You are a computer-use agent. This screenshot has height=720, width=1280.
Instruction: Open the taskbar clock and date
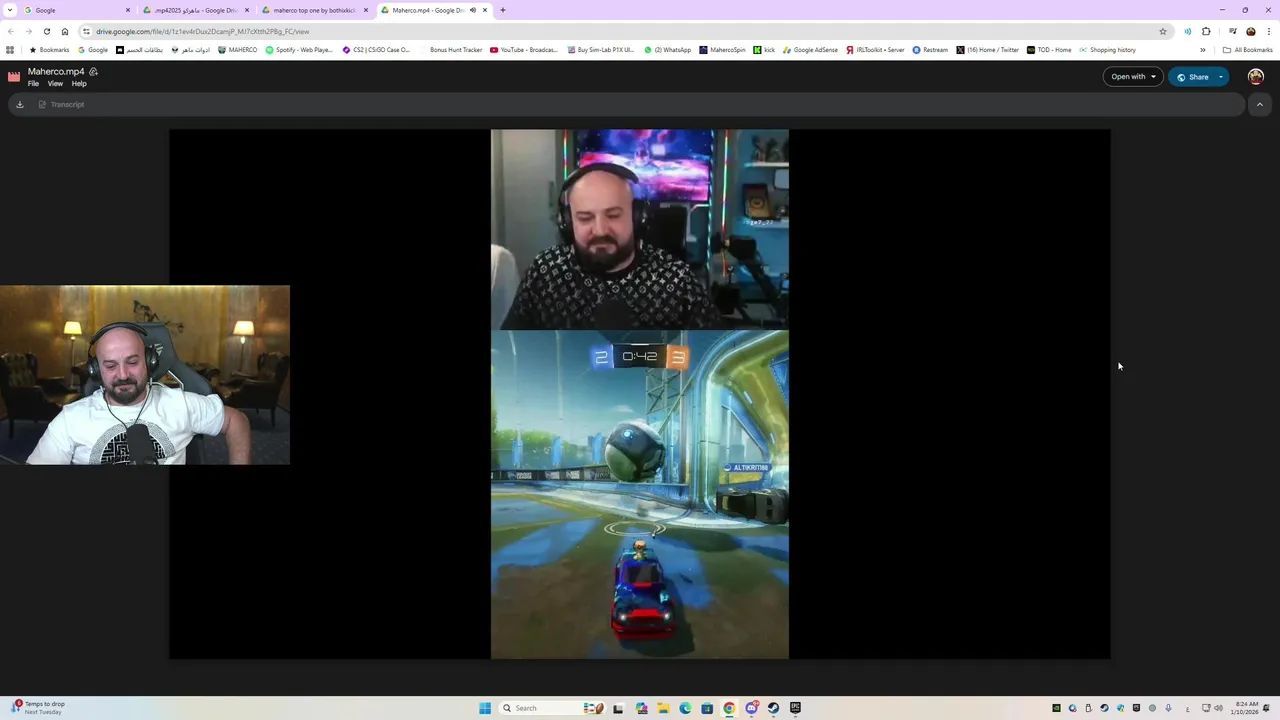point(1245,708)
